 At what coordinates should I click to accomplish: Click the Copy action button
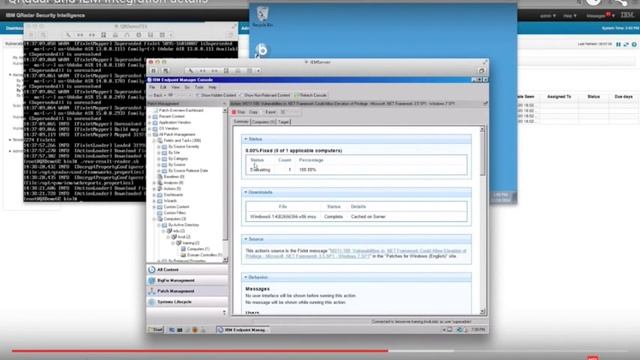[x=253, y=112]
